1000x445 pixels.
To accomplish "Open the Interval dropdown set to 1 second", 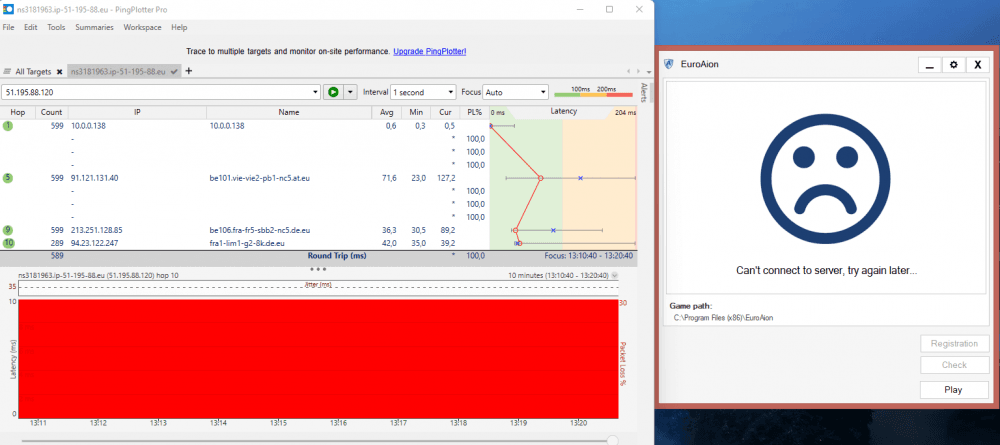I will coord(451,92).
